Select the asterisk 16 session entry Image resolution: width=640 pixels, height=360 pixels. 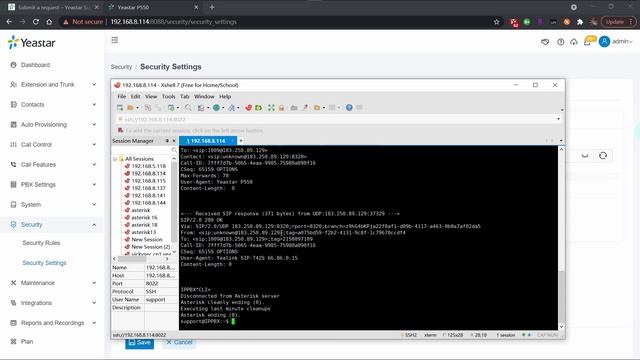click(x=144, y=218)
